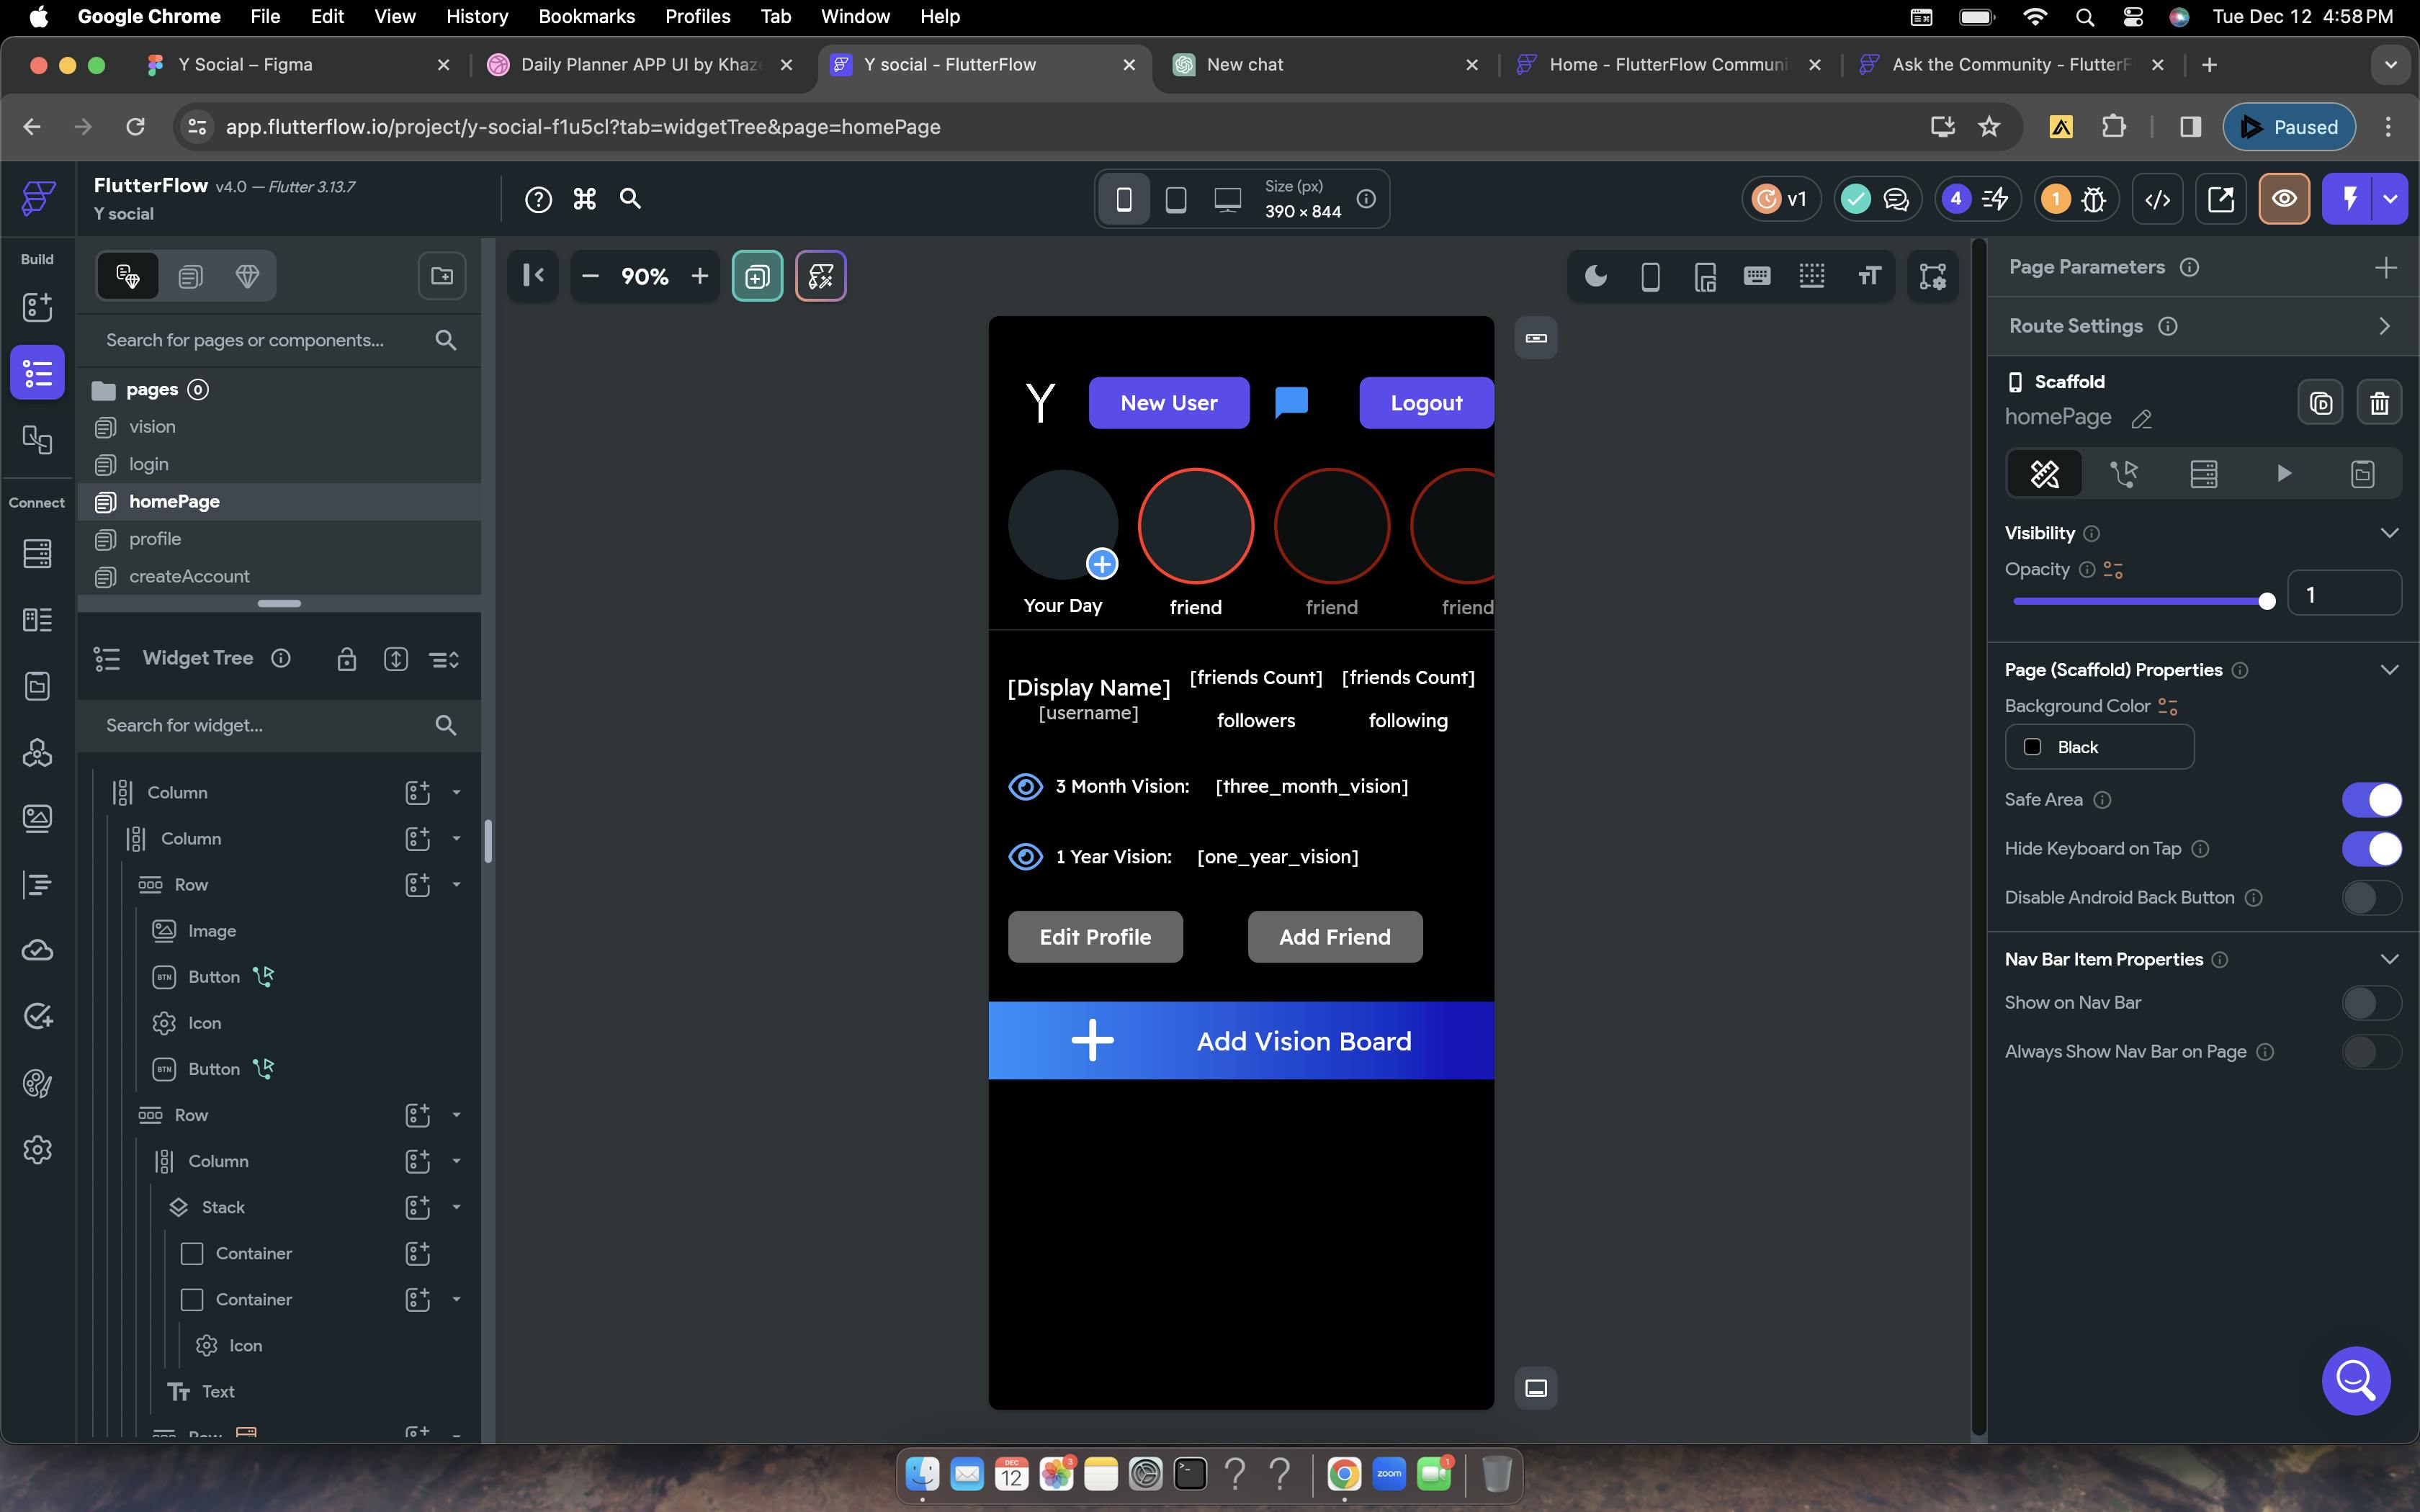Click the delete trash icon for Scaffold

2378,403
